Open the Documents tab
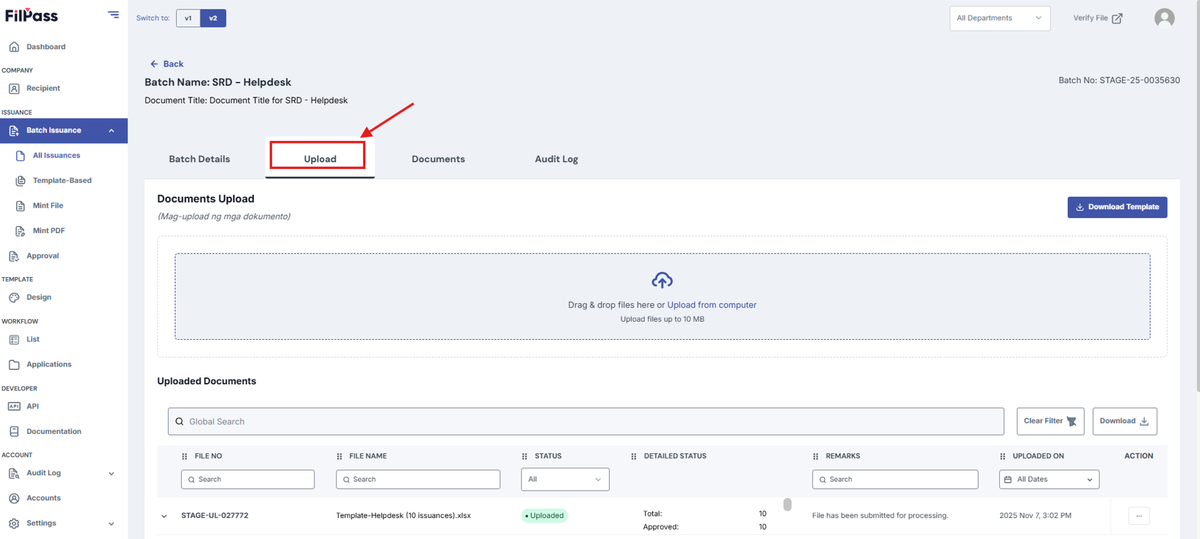The height and width of the screenshot is (539, 1200). coord(438,159)
